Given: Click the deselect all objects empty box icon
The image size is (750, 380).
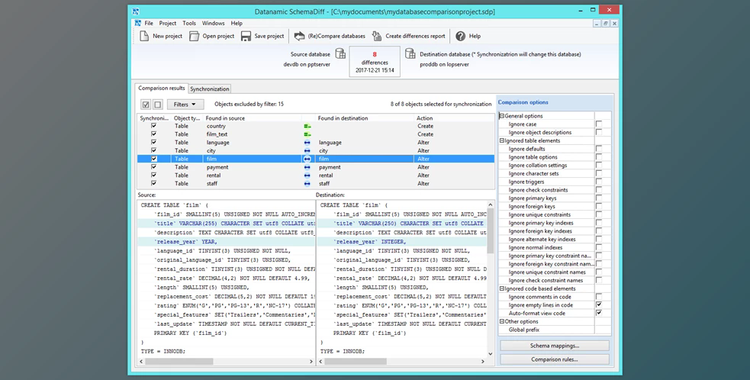Looking at the screenshot, I should click(x=157, y=104).
